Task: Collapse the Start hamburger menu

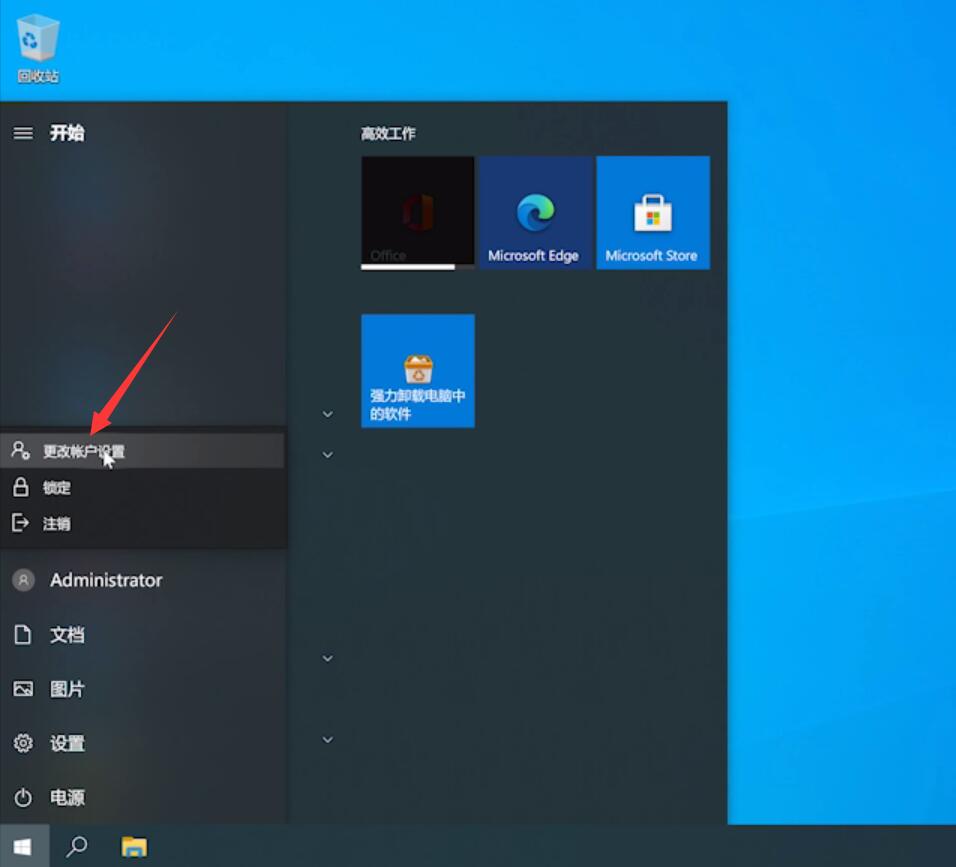Action: click(x=23, y=133)
